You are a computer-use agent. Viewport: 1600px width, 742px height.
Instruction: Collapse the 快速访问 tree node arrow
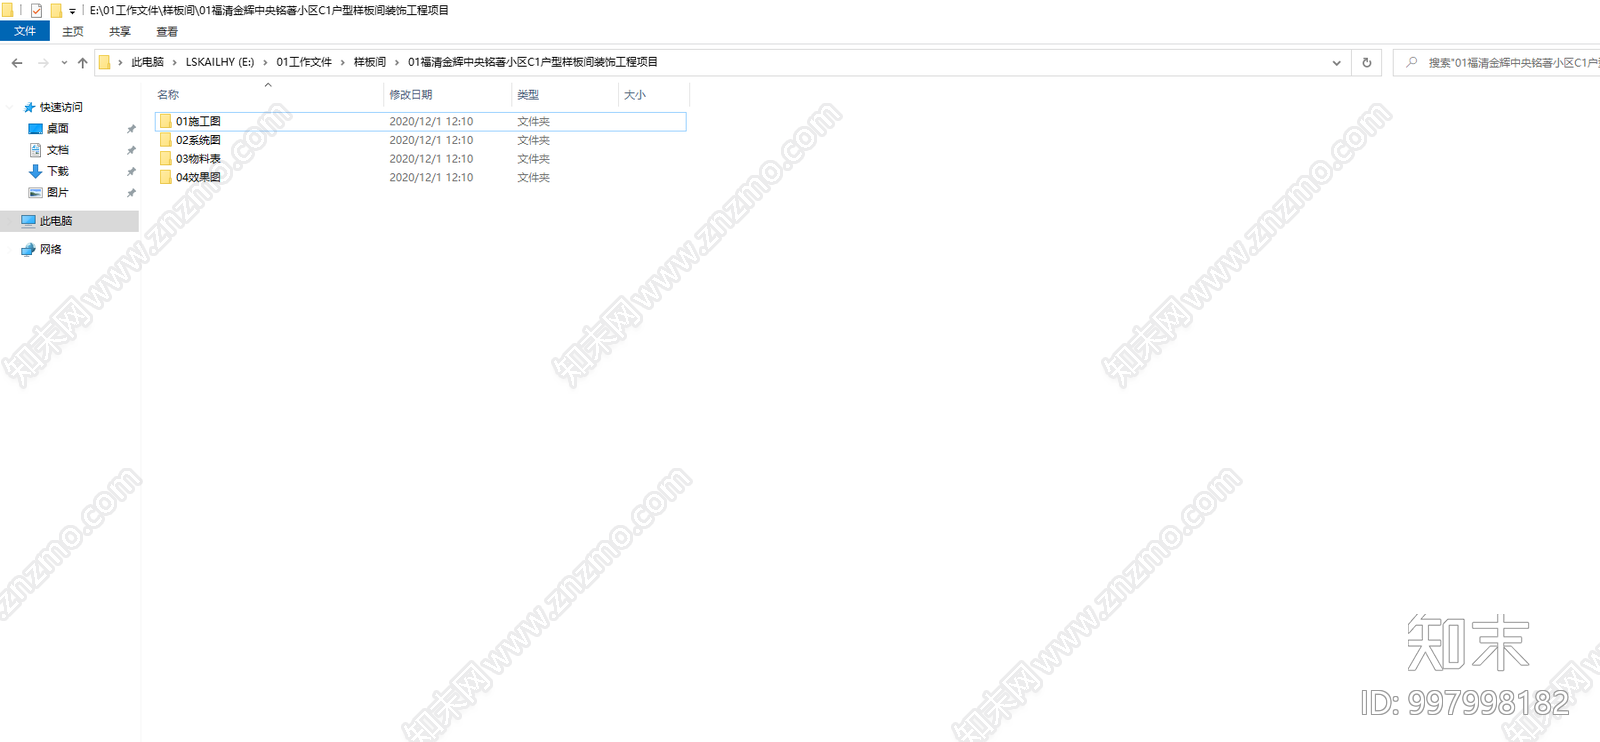[x=10, y=107]
